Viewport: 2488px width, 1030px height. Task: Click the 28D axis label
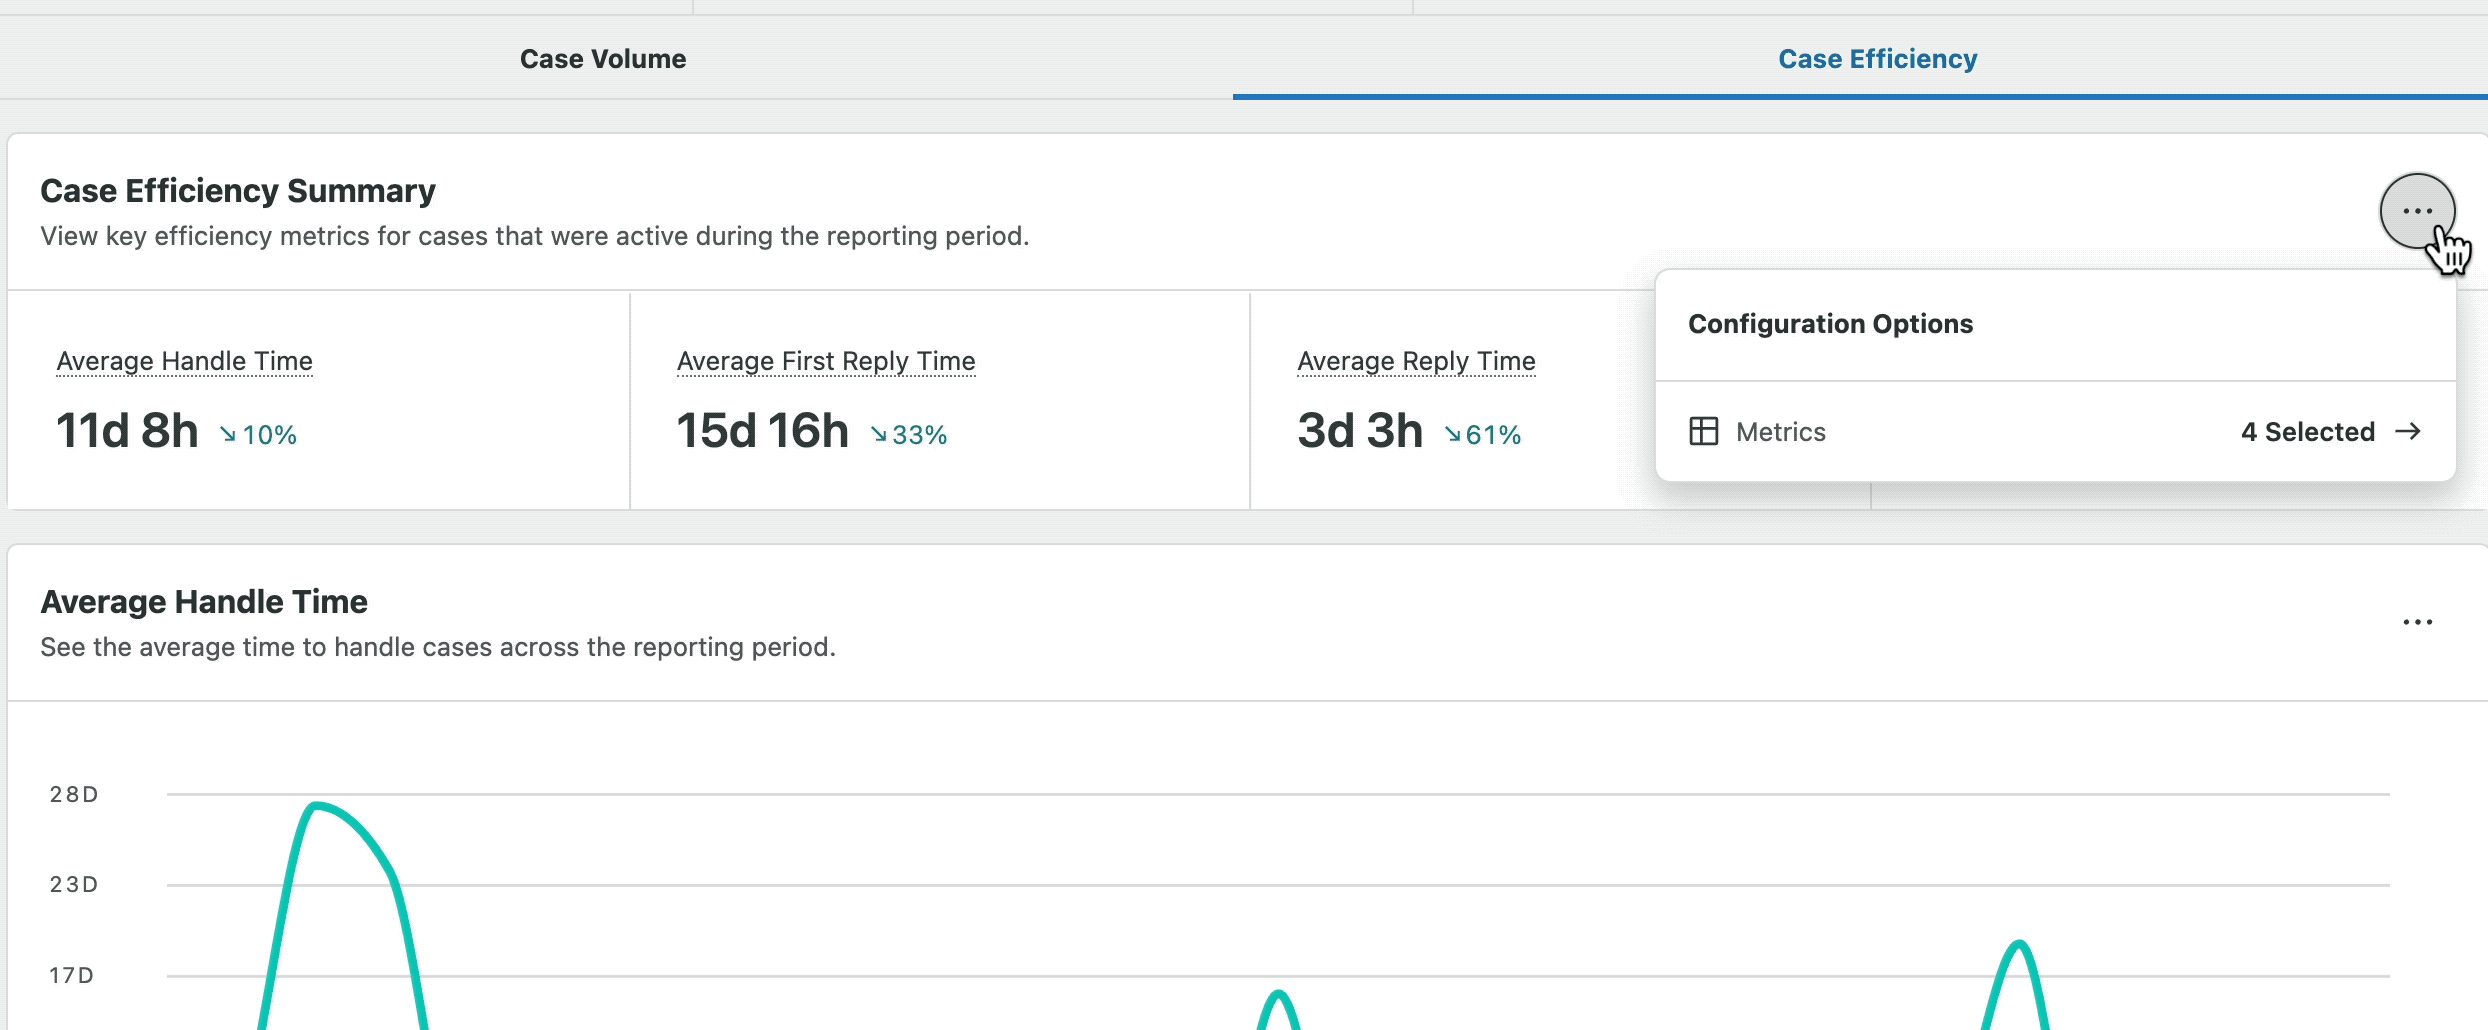(x=74, y=794)
